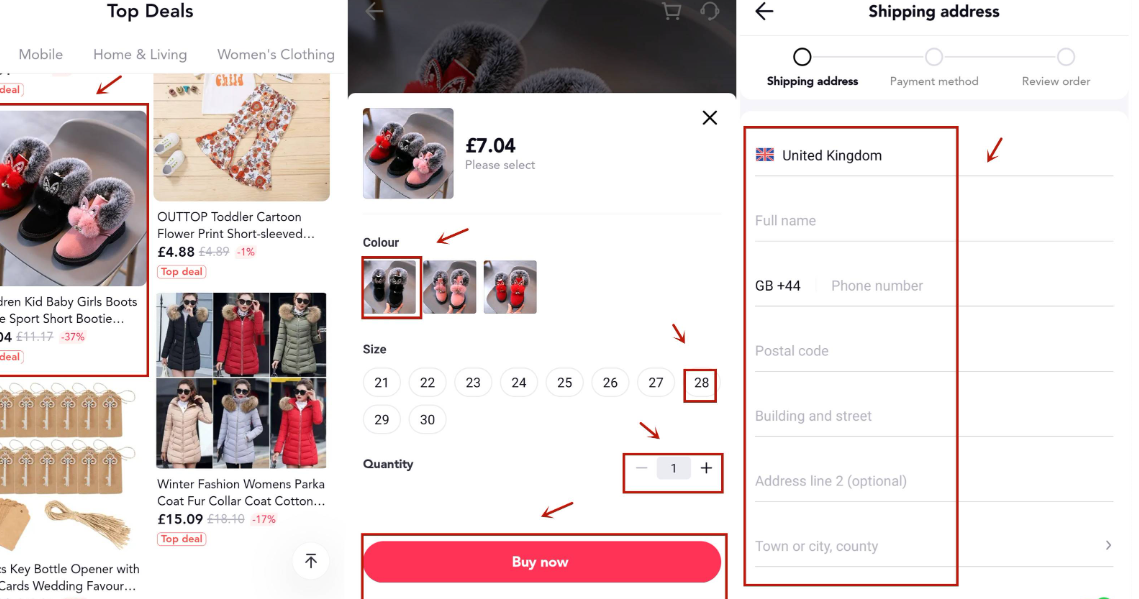Tap the customer support headset icon
Screen dimensions: 1139x599
tap(710, 11)
